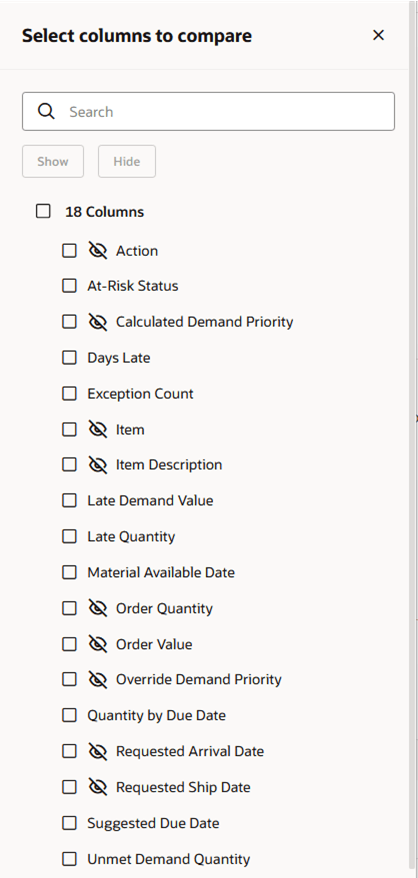
Task: Click the hidden-eye icon next to Order Value
Action: point(97,644)
